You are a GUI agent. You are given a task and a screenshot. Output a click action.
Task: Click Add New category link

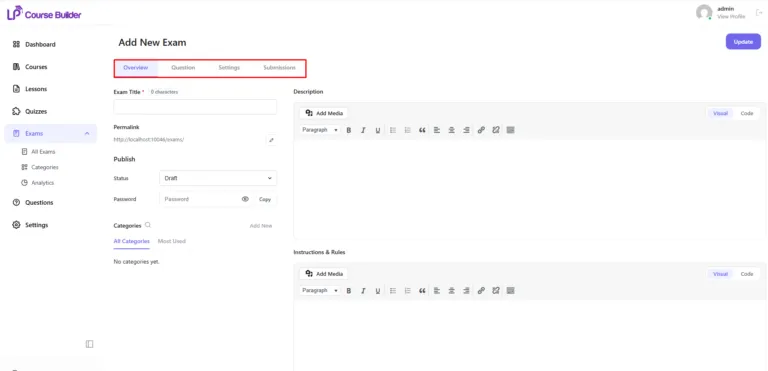pyautogui.click(x=261, y=226)
